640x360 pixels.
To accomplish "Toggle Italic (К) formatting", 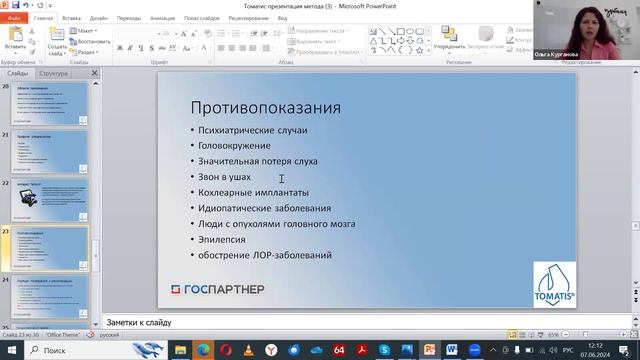I will coord(130,48).
